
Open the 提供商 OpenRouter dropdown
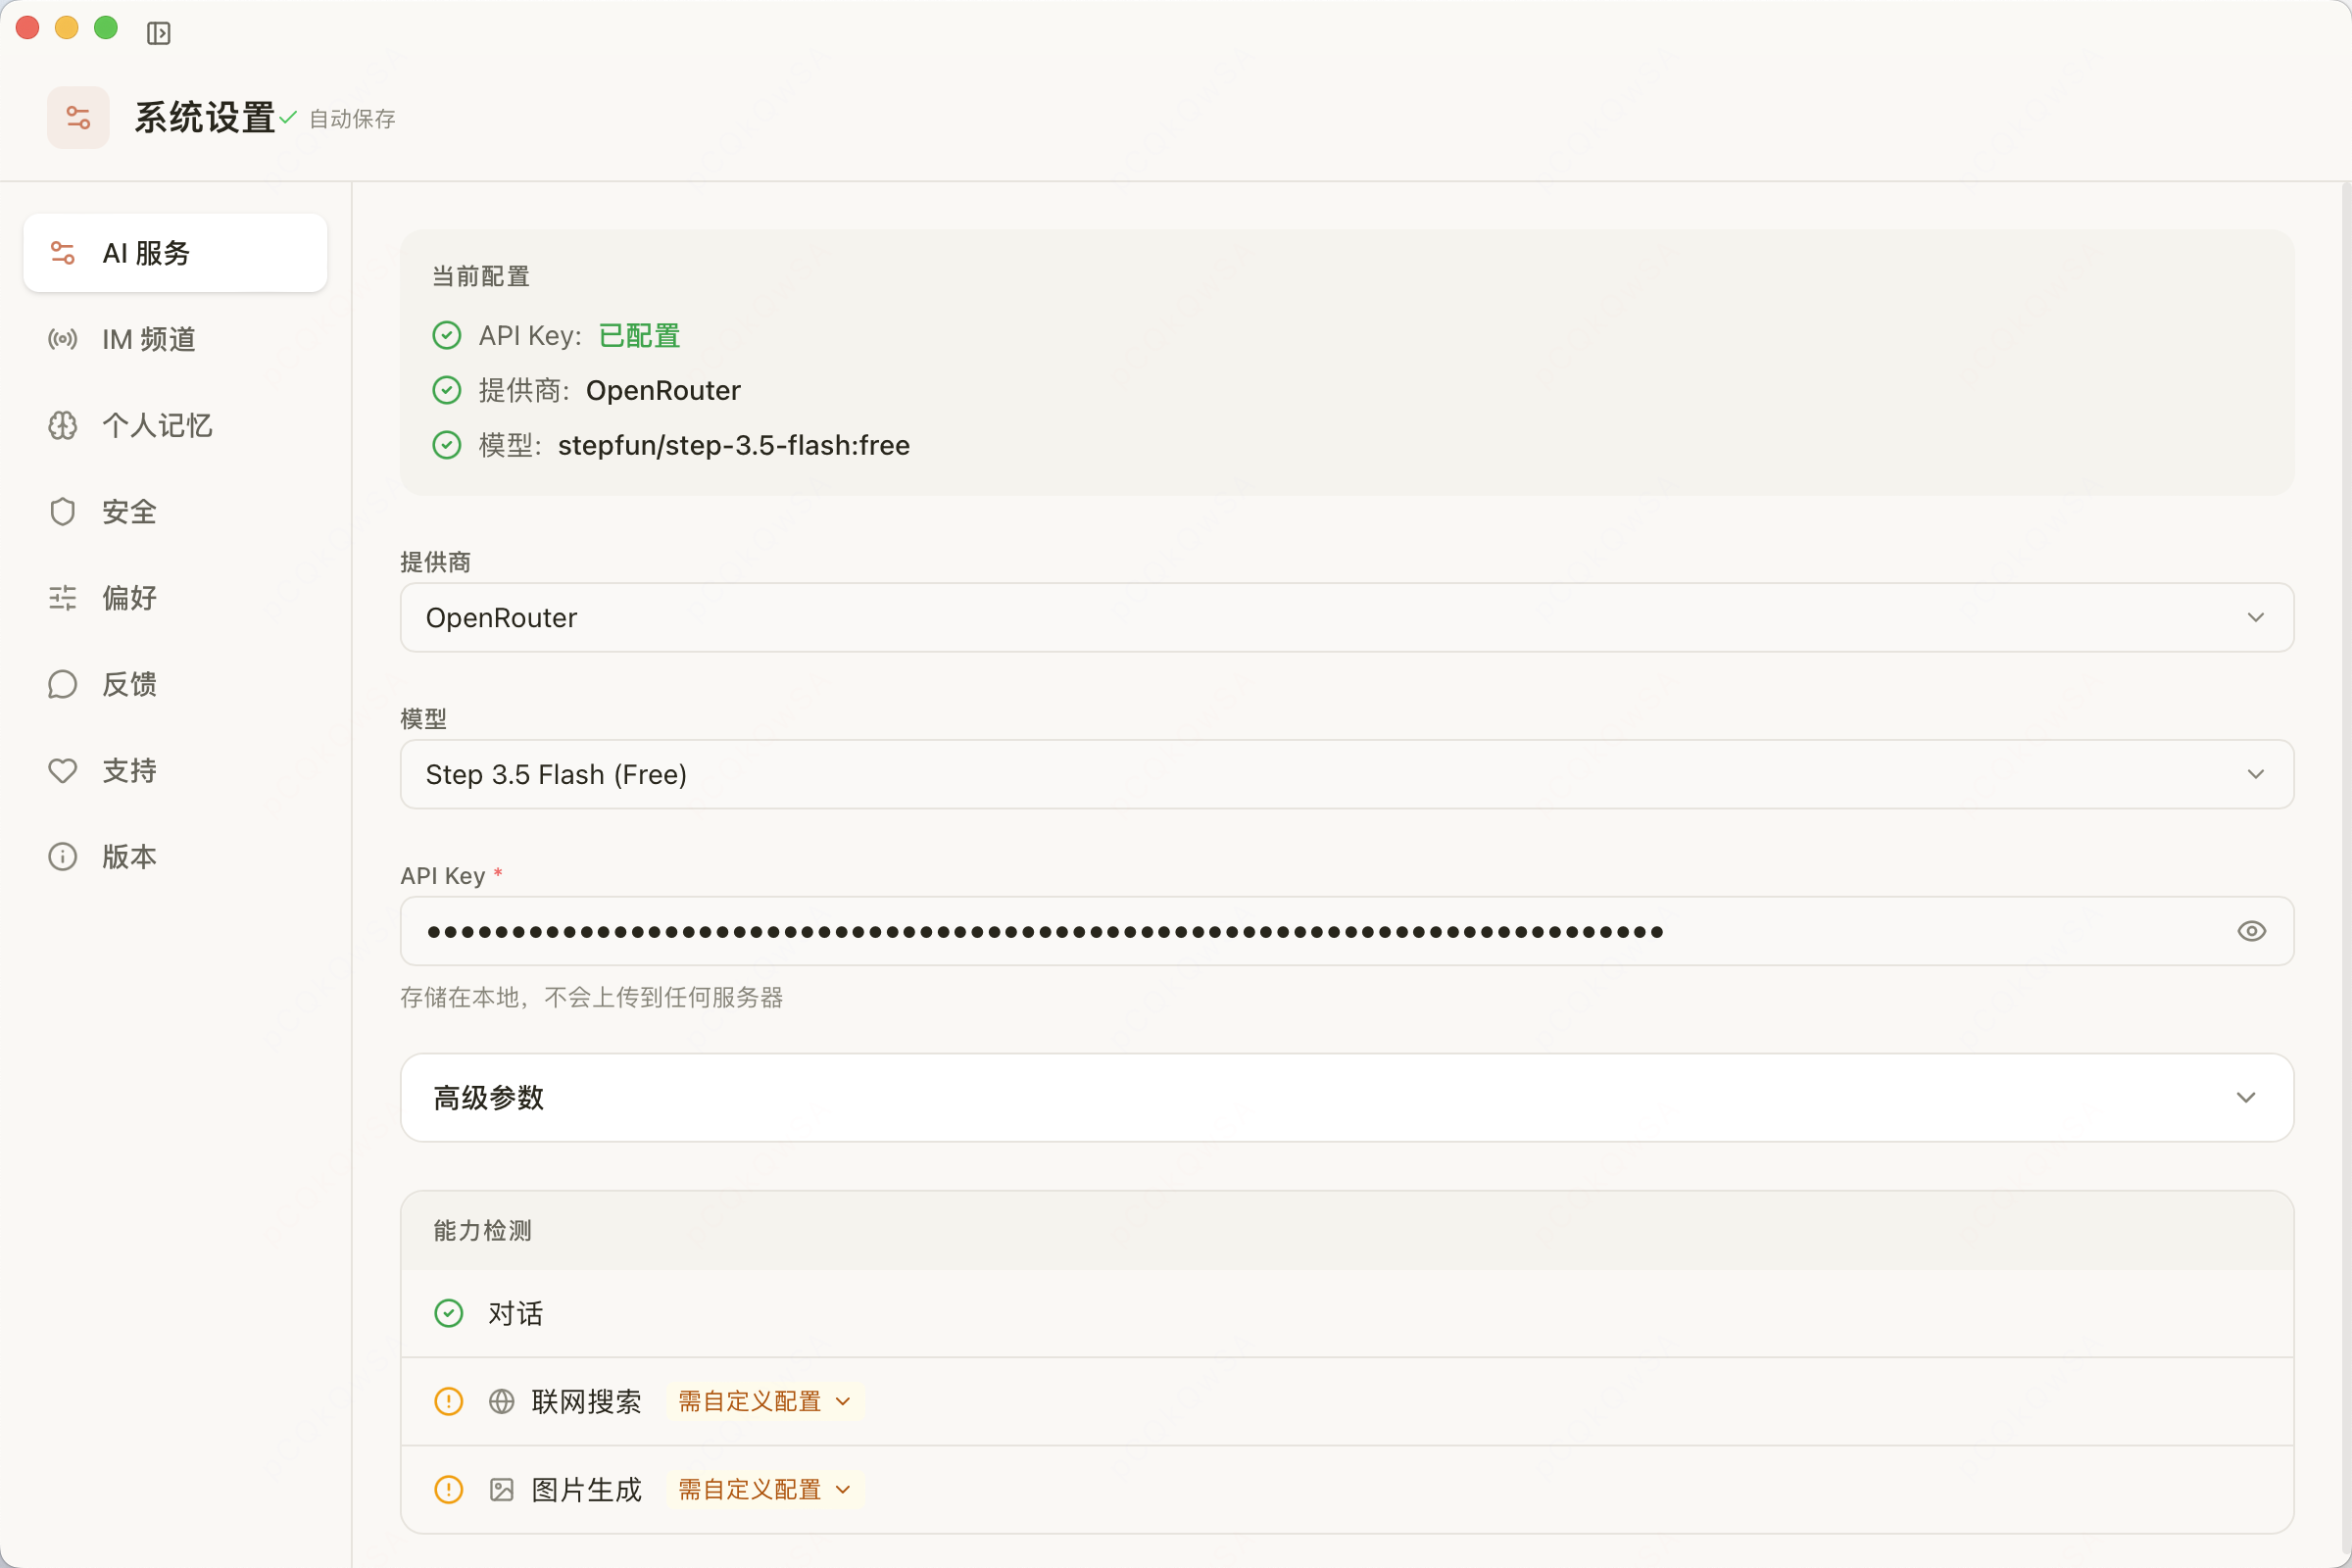[1346, 618]
